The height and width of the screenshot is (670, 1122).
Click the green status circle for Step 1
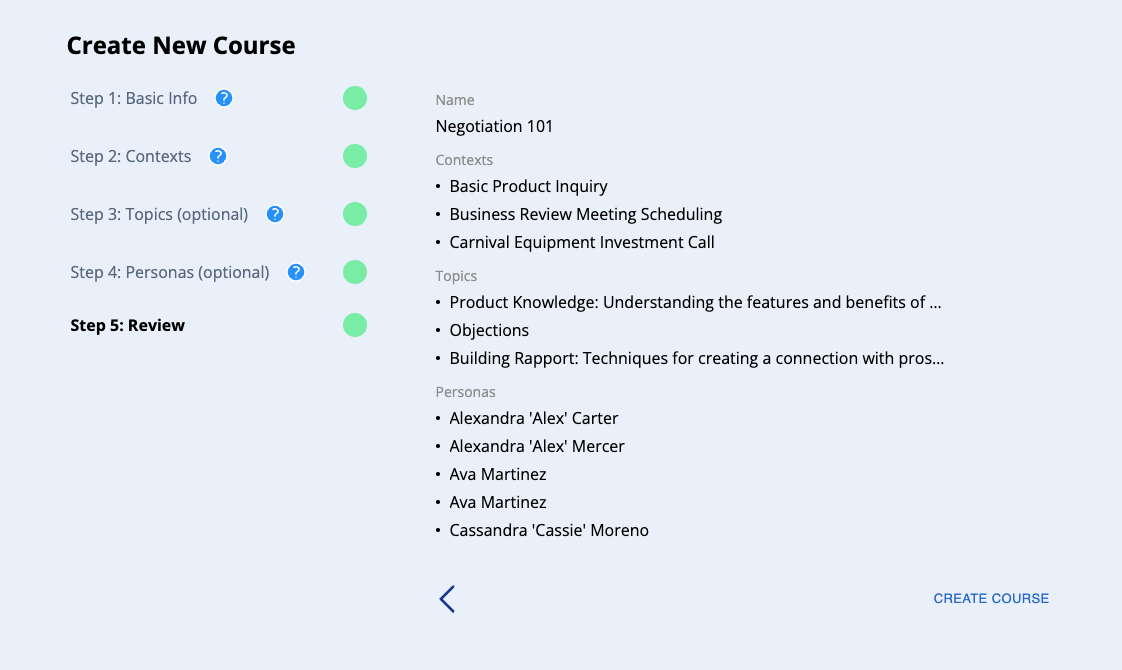pyautogui.click(x=355, y=98)
